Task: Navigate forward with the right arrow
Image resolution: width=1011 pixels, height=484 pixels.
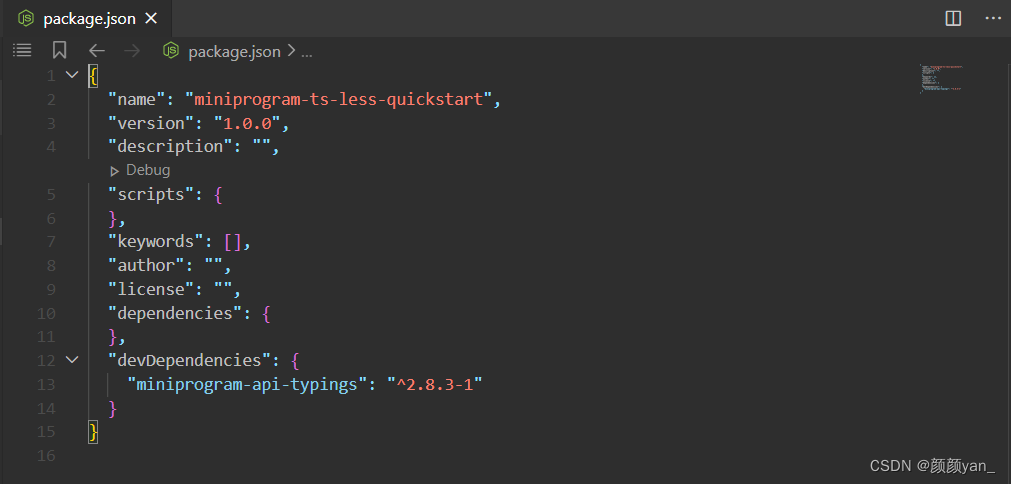Action: (x=132, y=51)
